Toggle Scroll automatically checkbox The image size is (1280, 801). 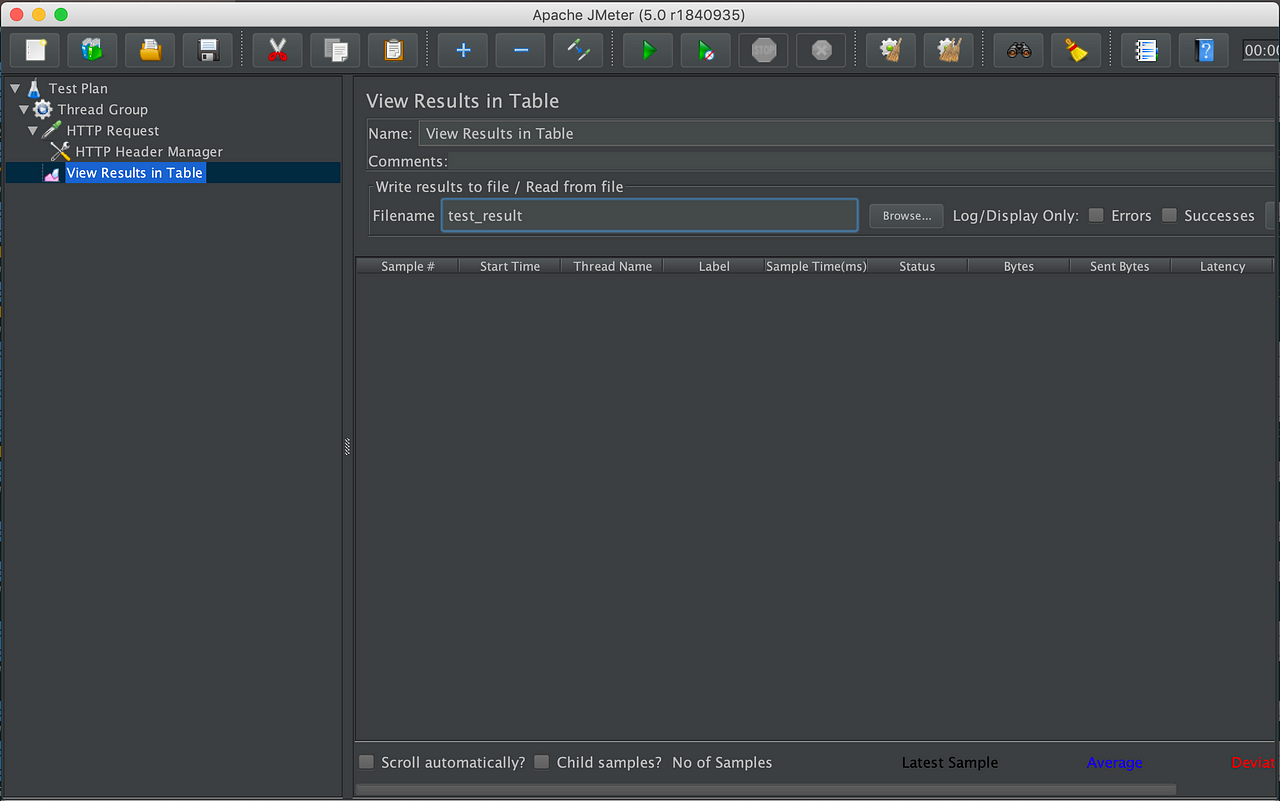[x=367, y=762]
